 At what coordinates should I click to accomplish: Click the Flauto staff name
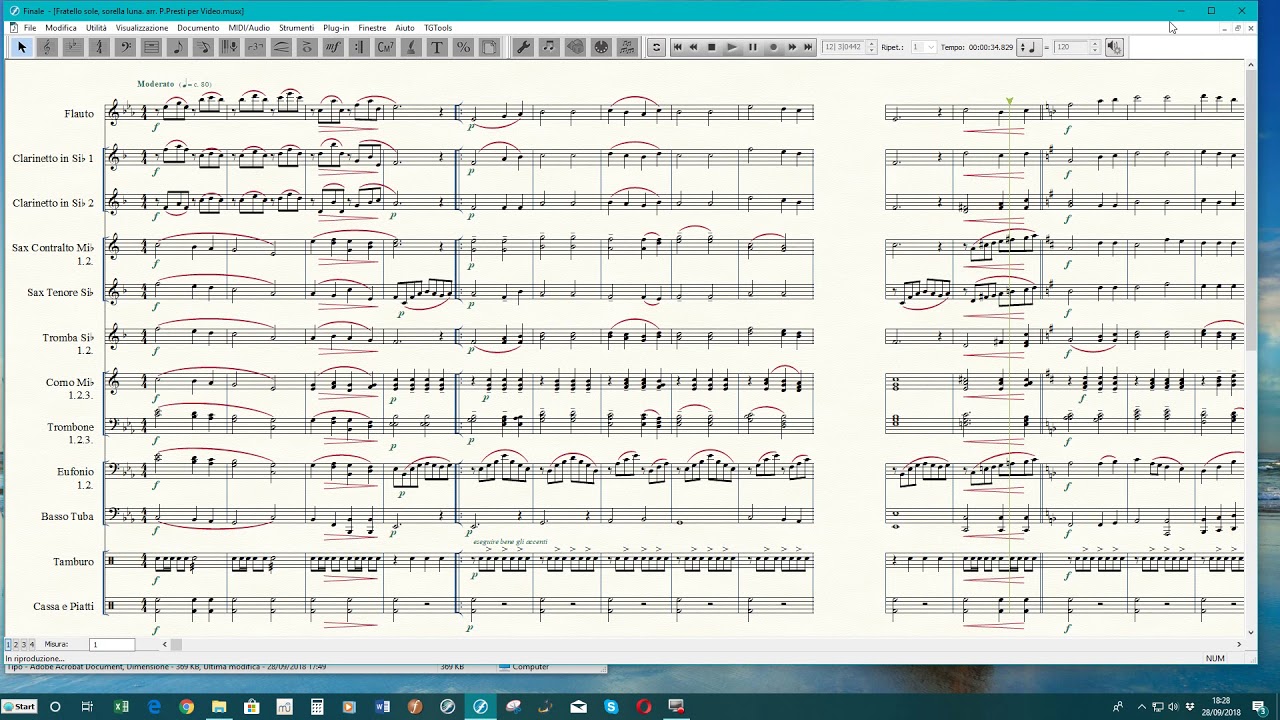[79, 114]
